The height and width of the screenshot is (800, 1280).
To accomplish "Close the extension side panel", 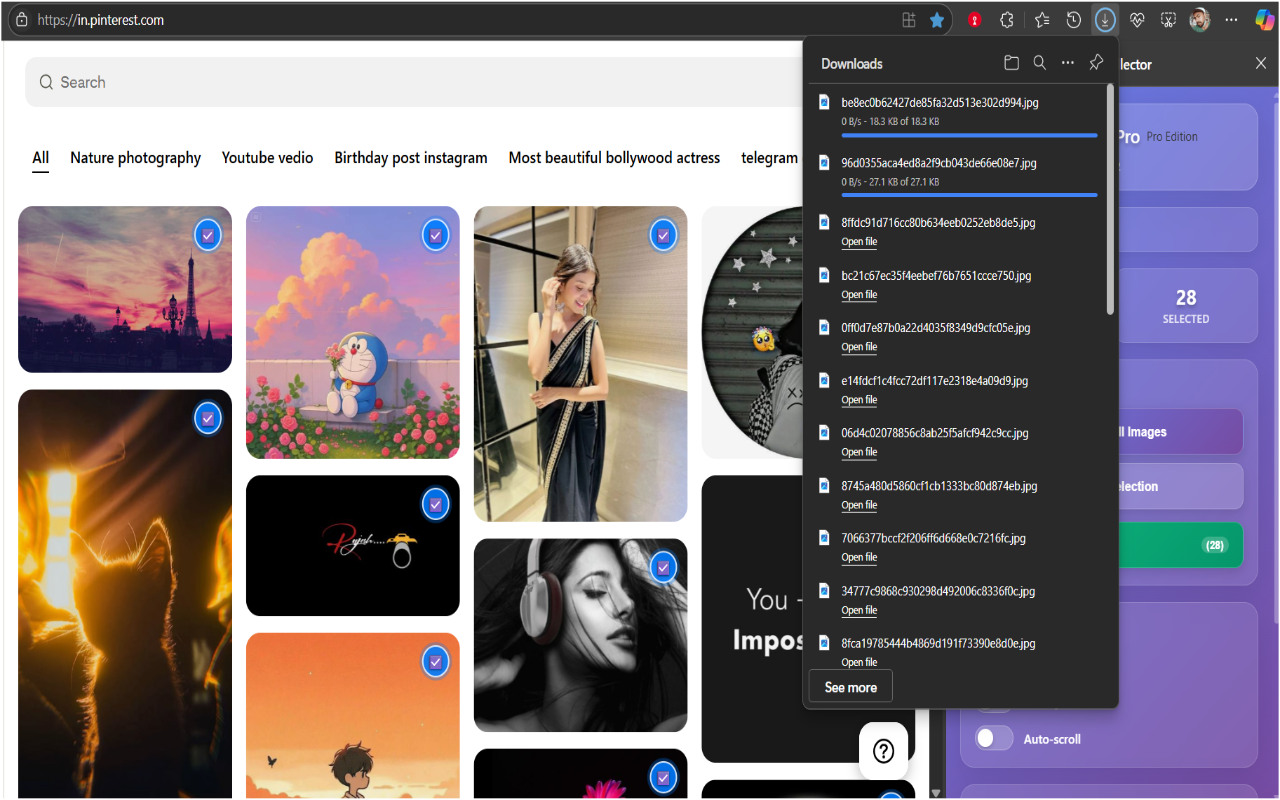I will pos(1261,63).
